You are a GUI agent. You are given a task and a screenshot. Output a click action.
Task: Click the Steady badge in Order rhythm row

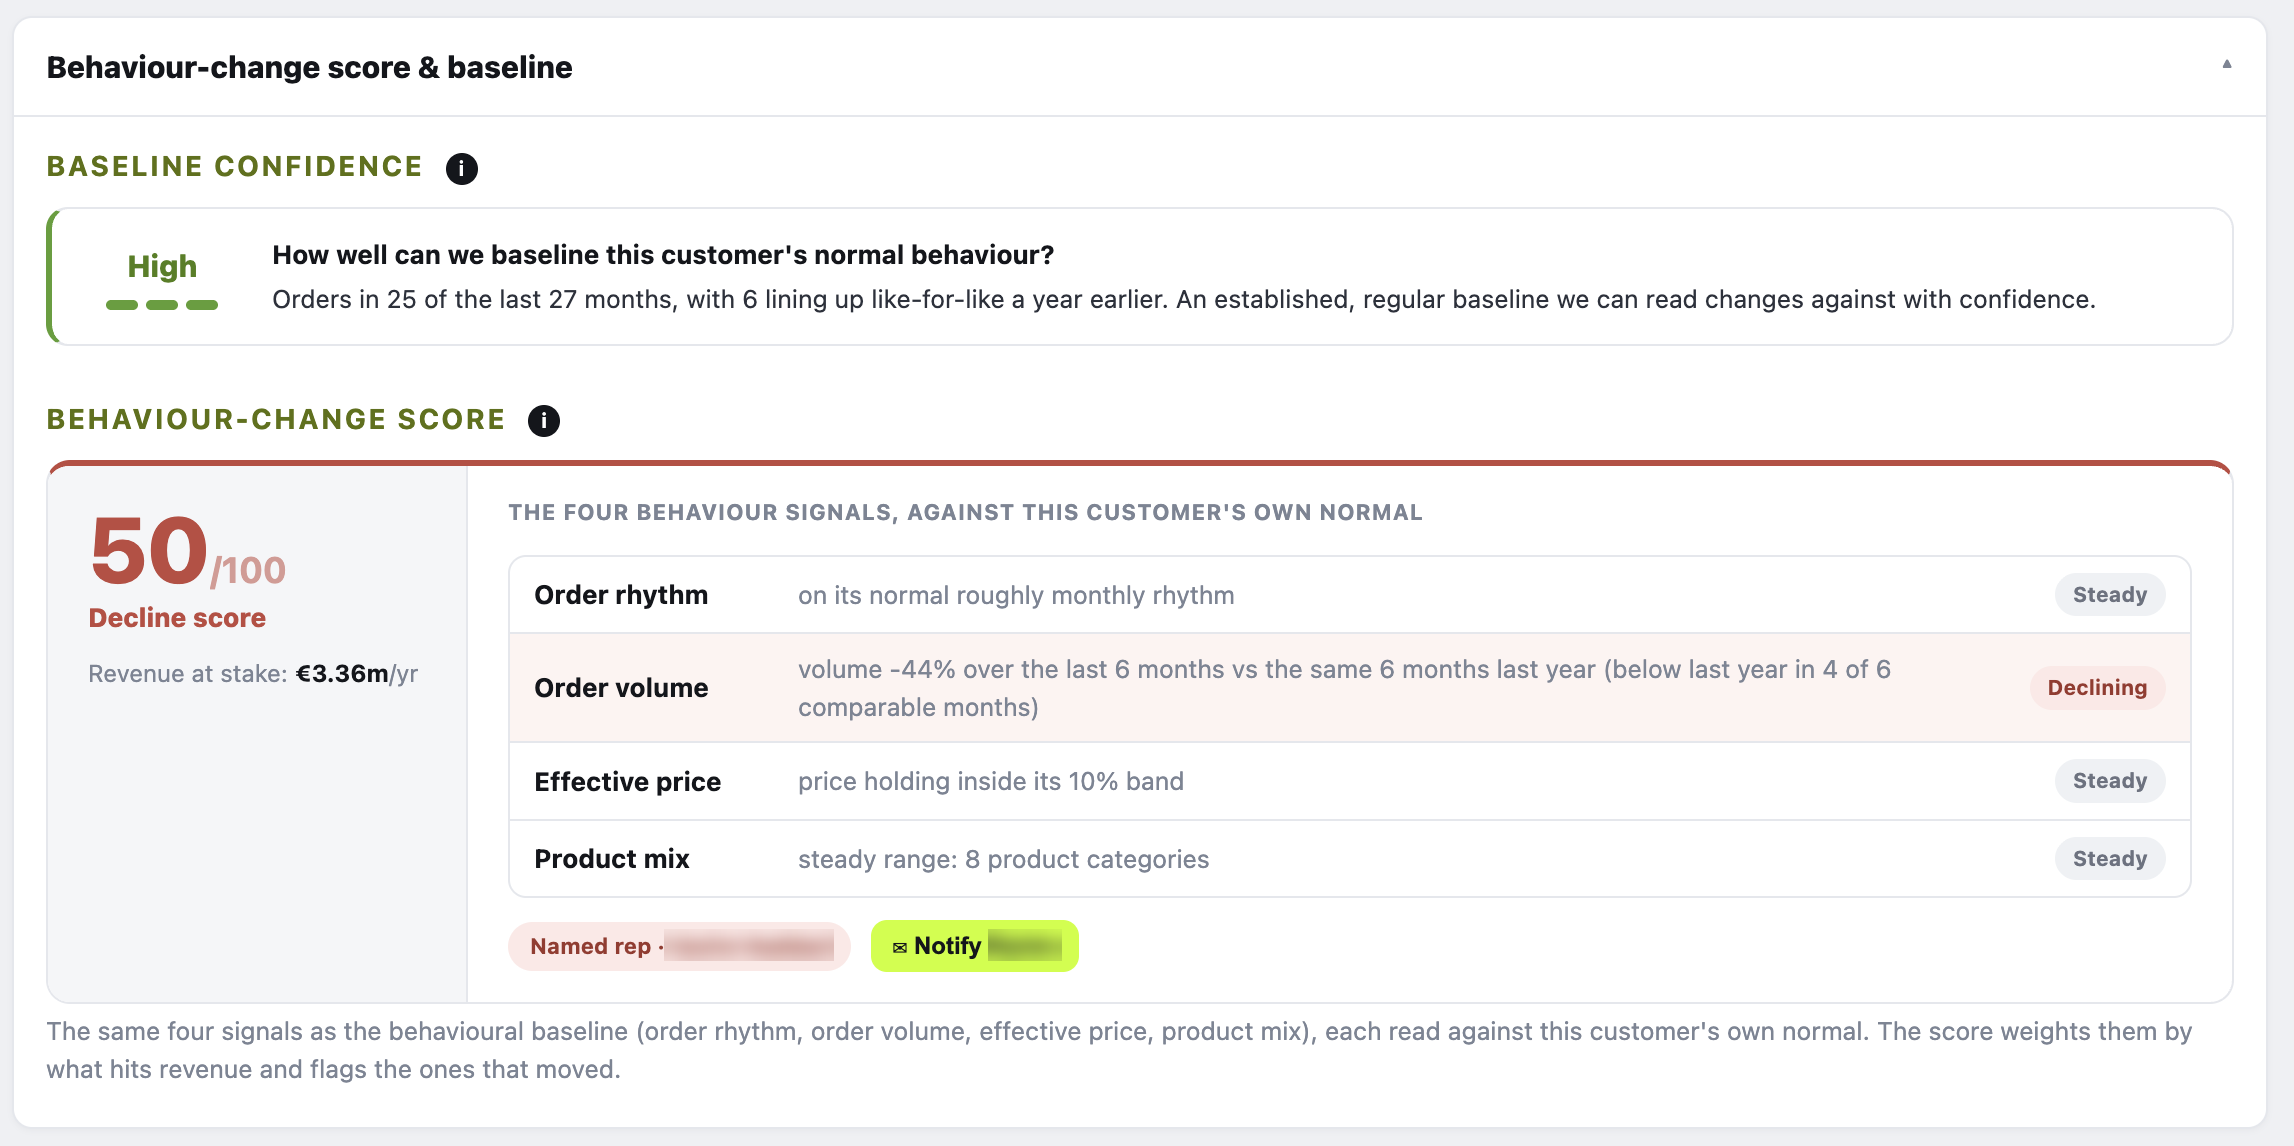point(2109,595)
